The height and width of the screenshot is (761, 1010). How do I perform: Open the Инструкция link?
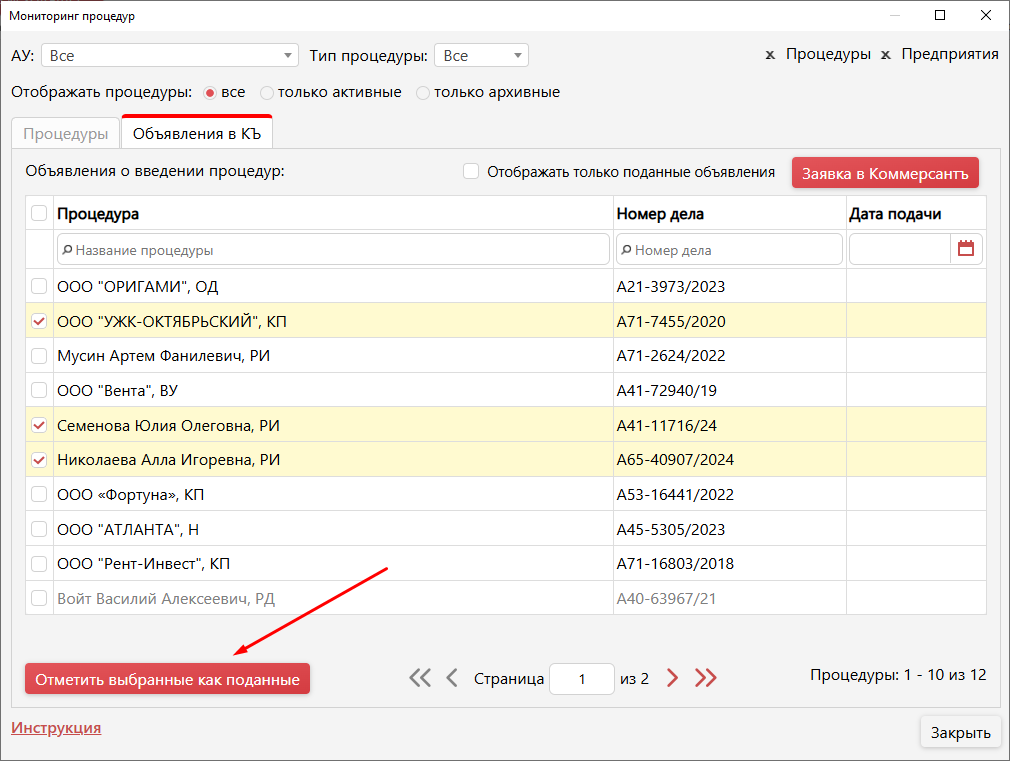pyautogui.click(x=56, y=727)
